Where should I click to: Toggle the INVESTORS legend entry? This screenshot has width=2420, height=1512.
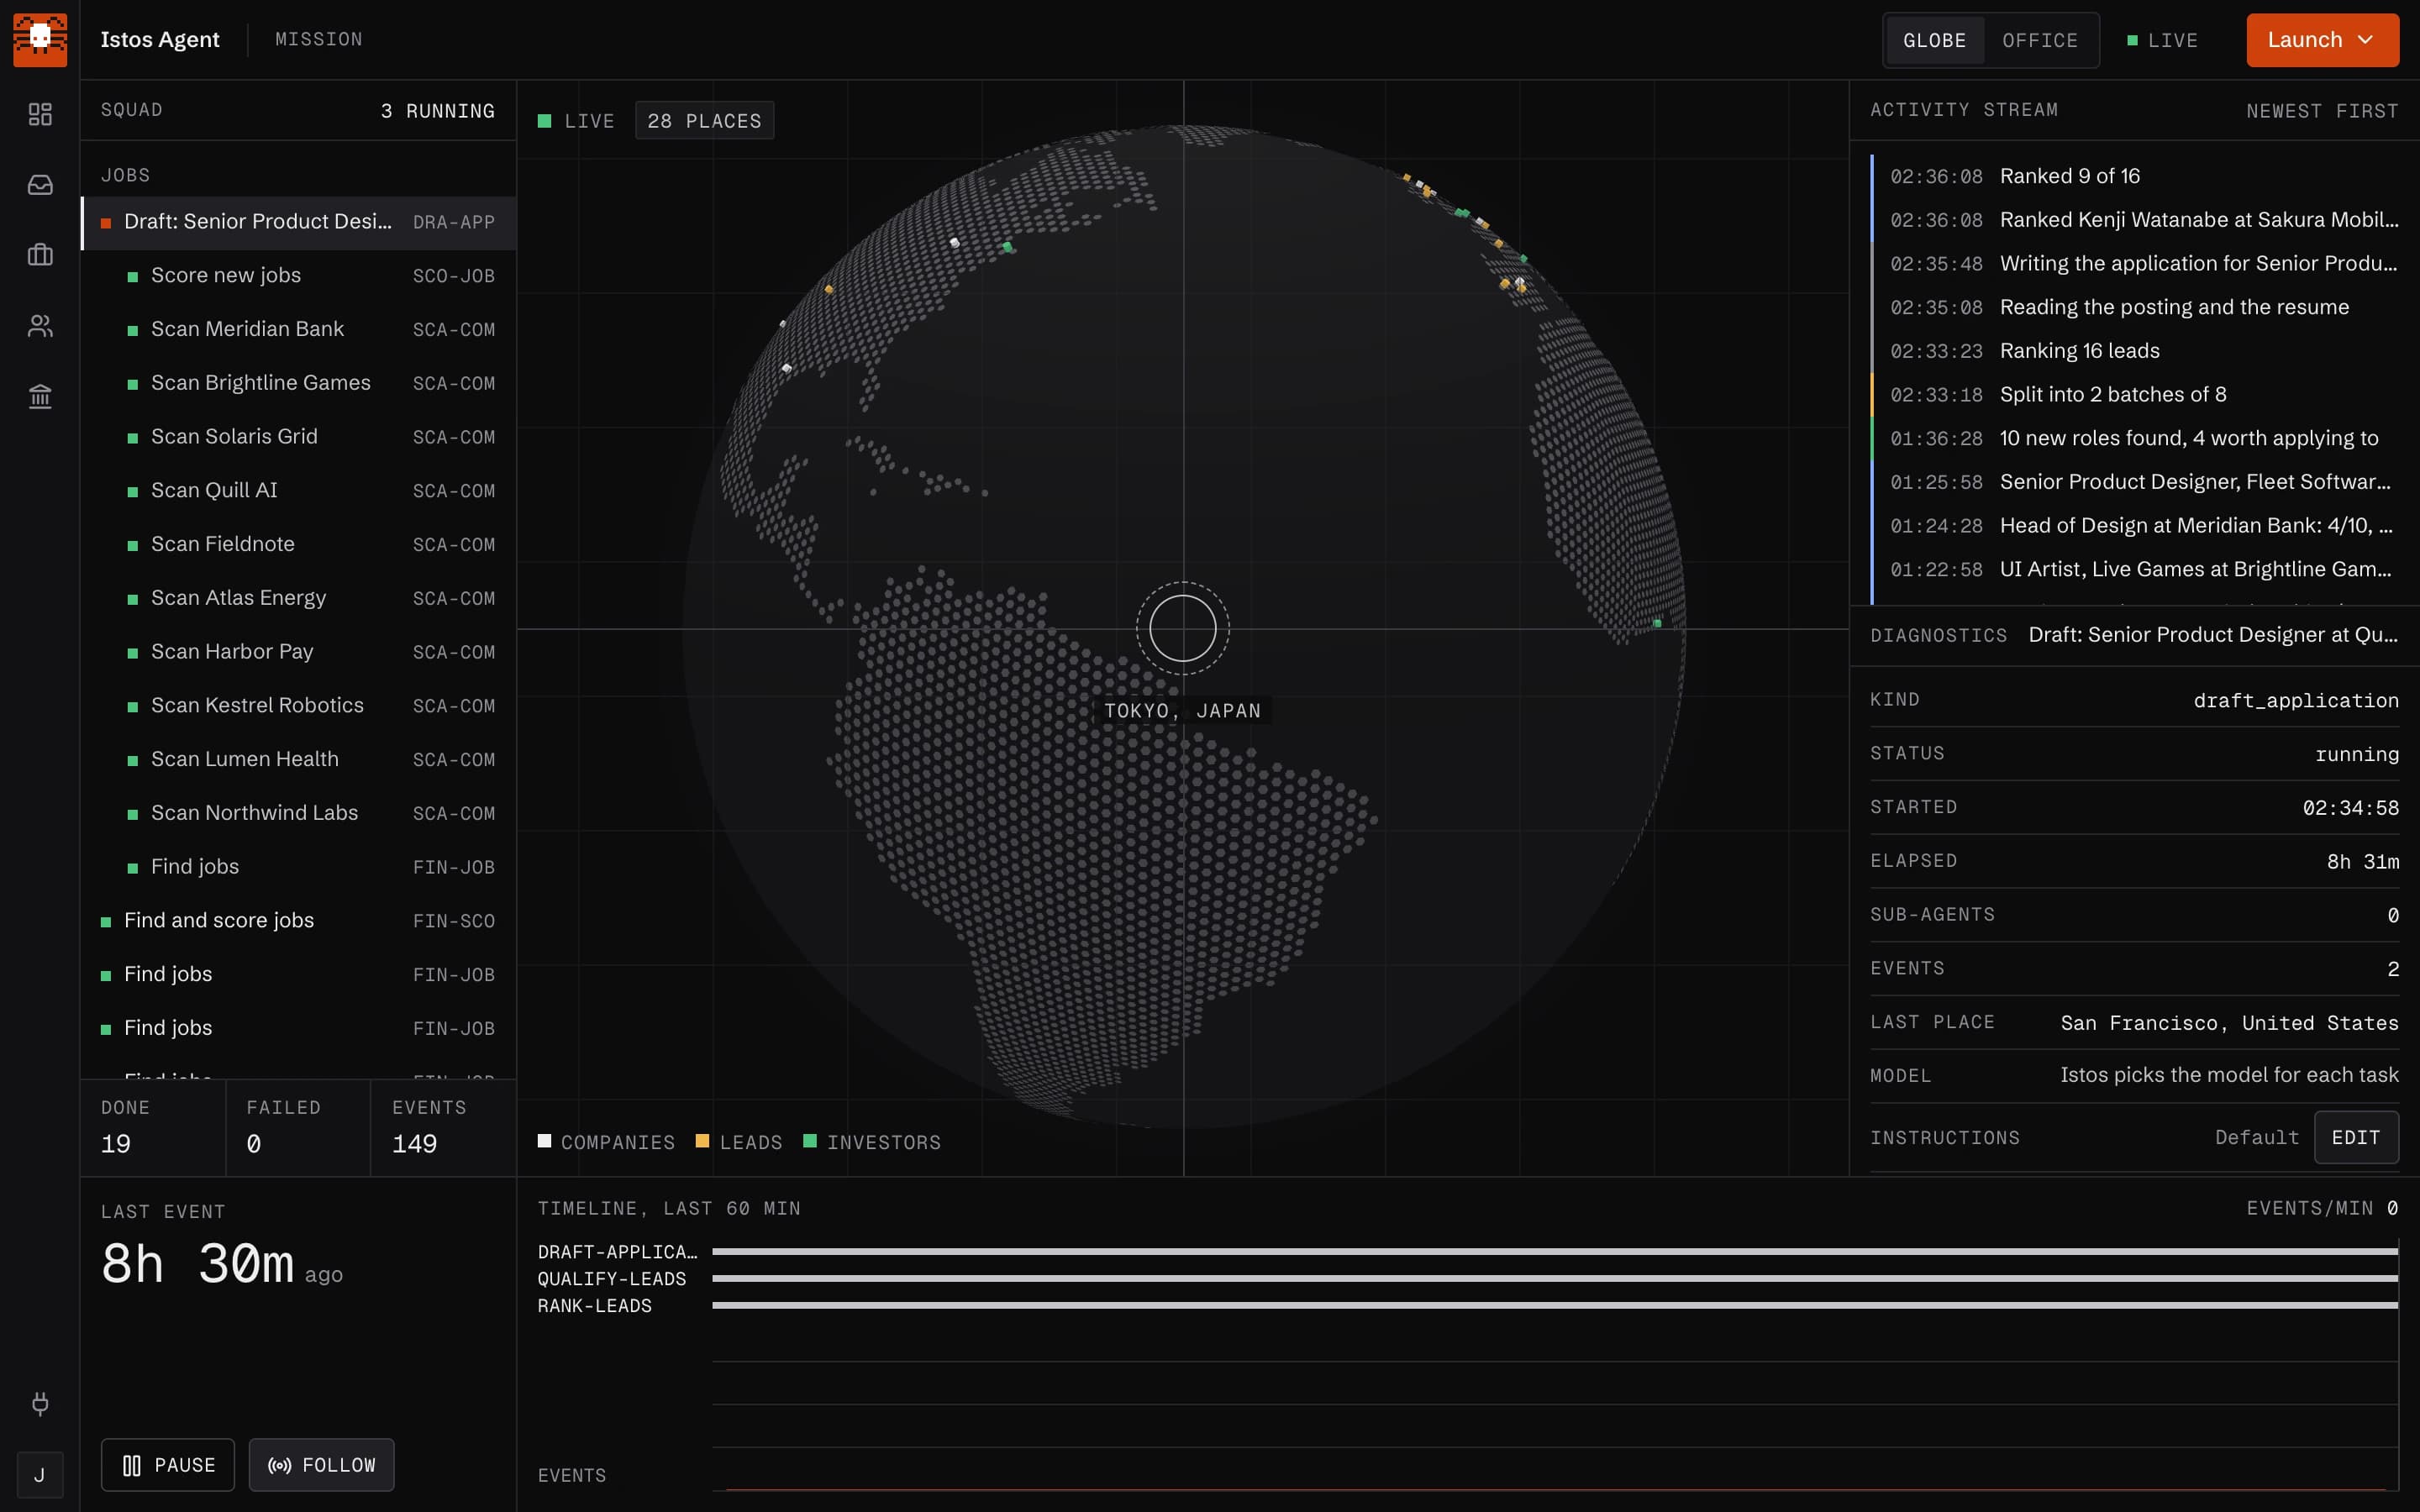tap(872, 1142)
